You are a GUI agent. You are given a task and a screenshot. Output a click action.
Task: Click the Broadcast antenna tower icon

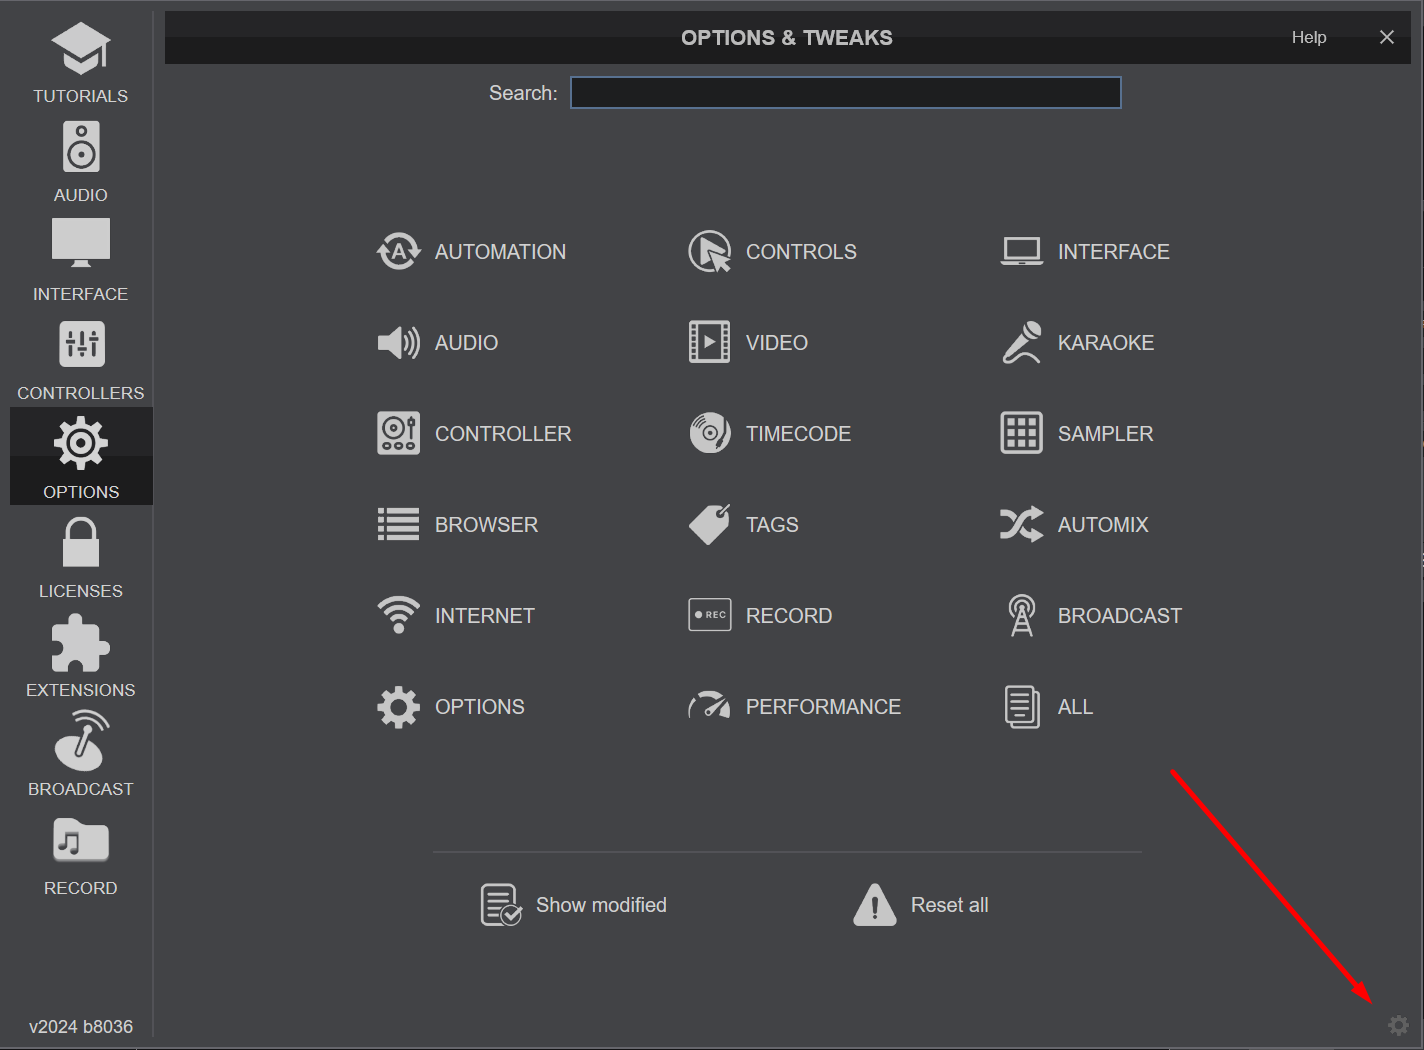click(x=1021, y=616)
